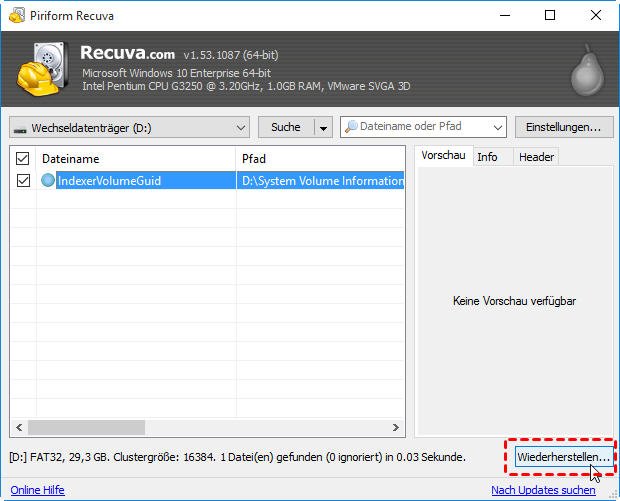Switch to the Info tab

487,157
